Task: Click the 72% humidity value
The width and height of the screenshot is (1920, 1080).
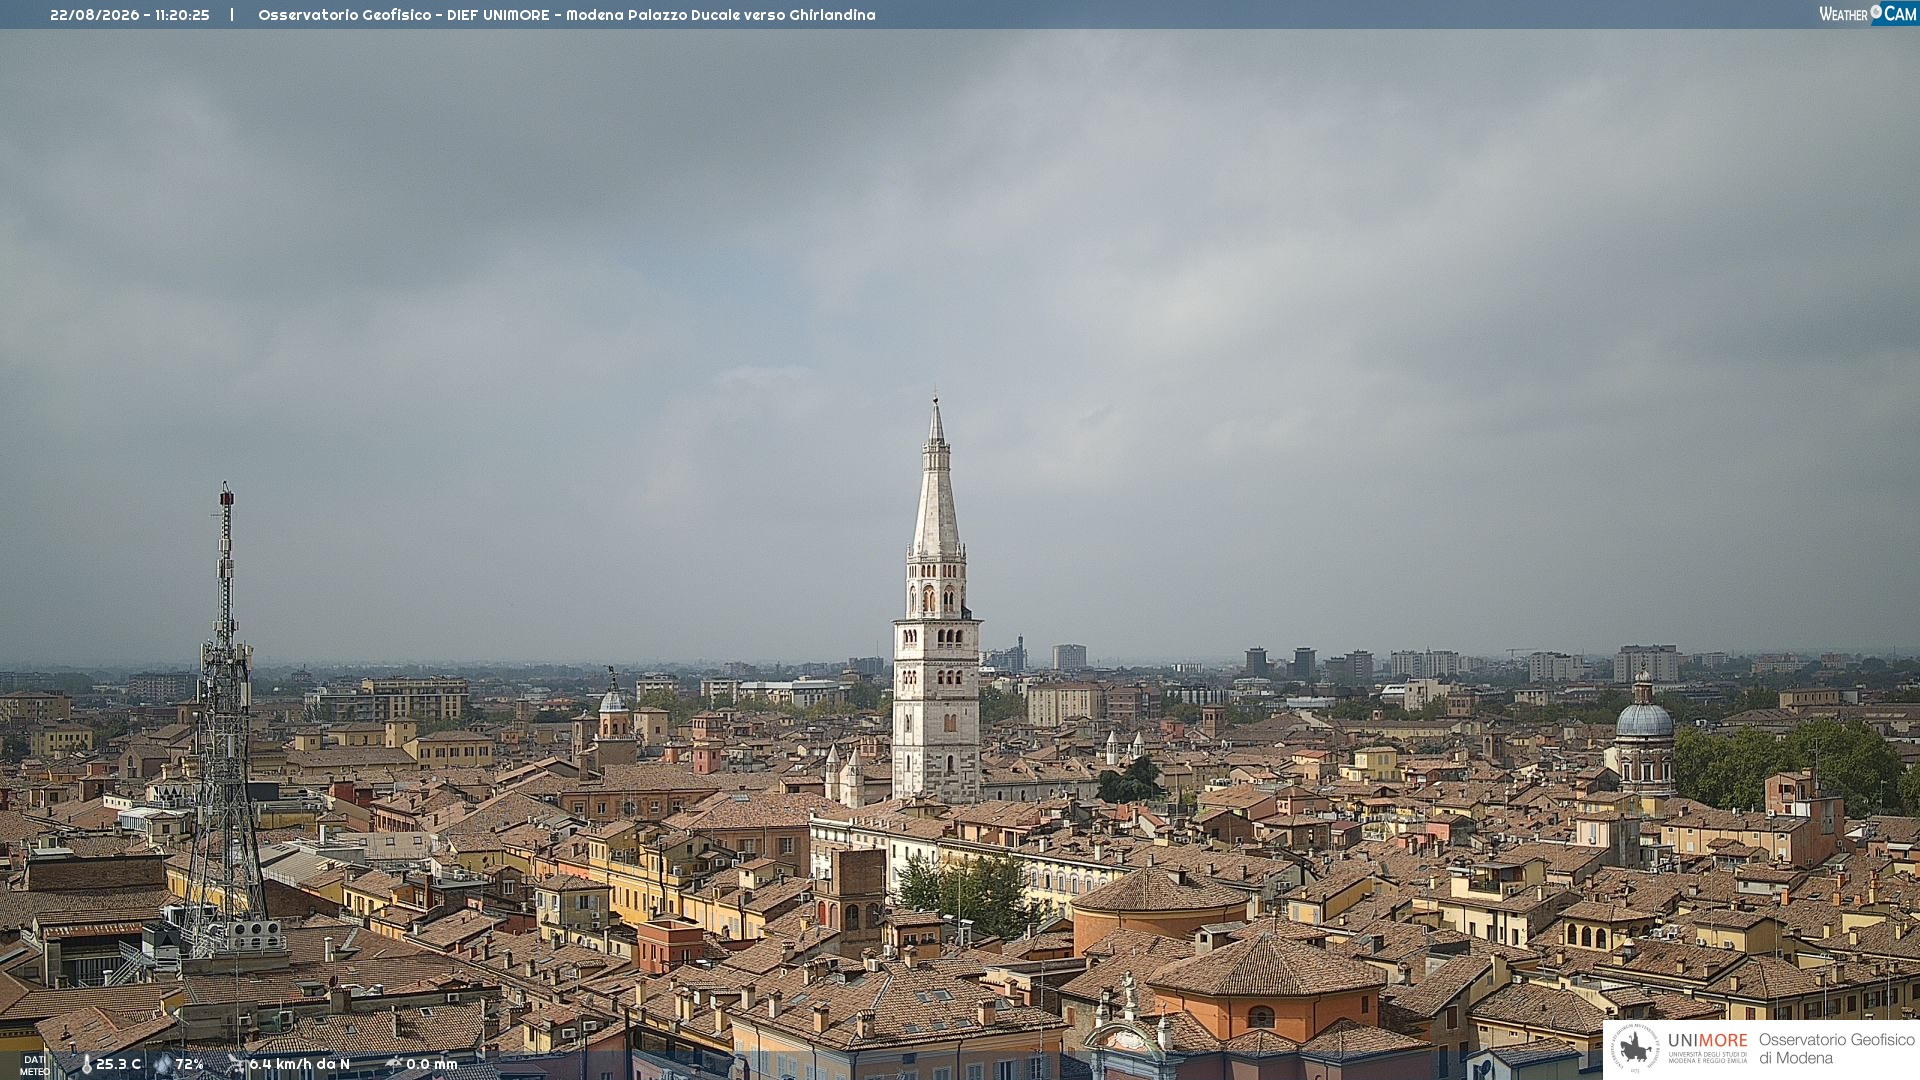Action: [190, 1064]
